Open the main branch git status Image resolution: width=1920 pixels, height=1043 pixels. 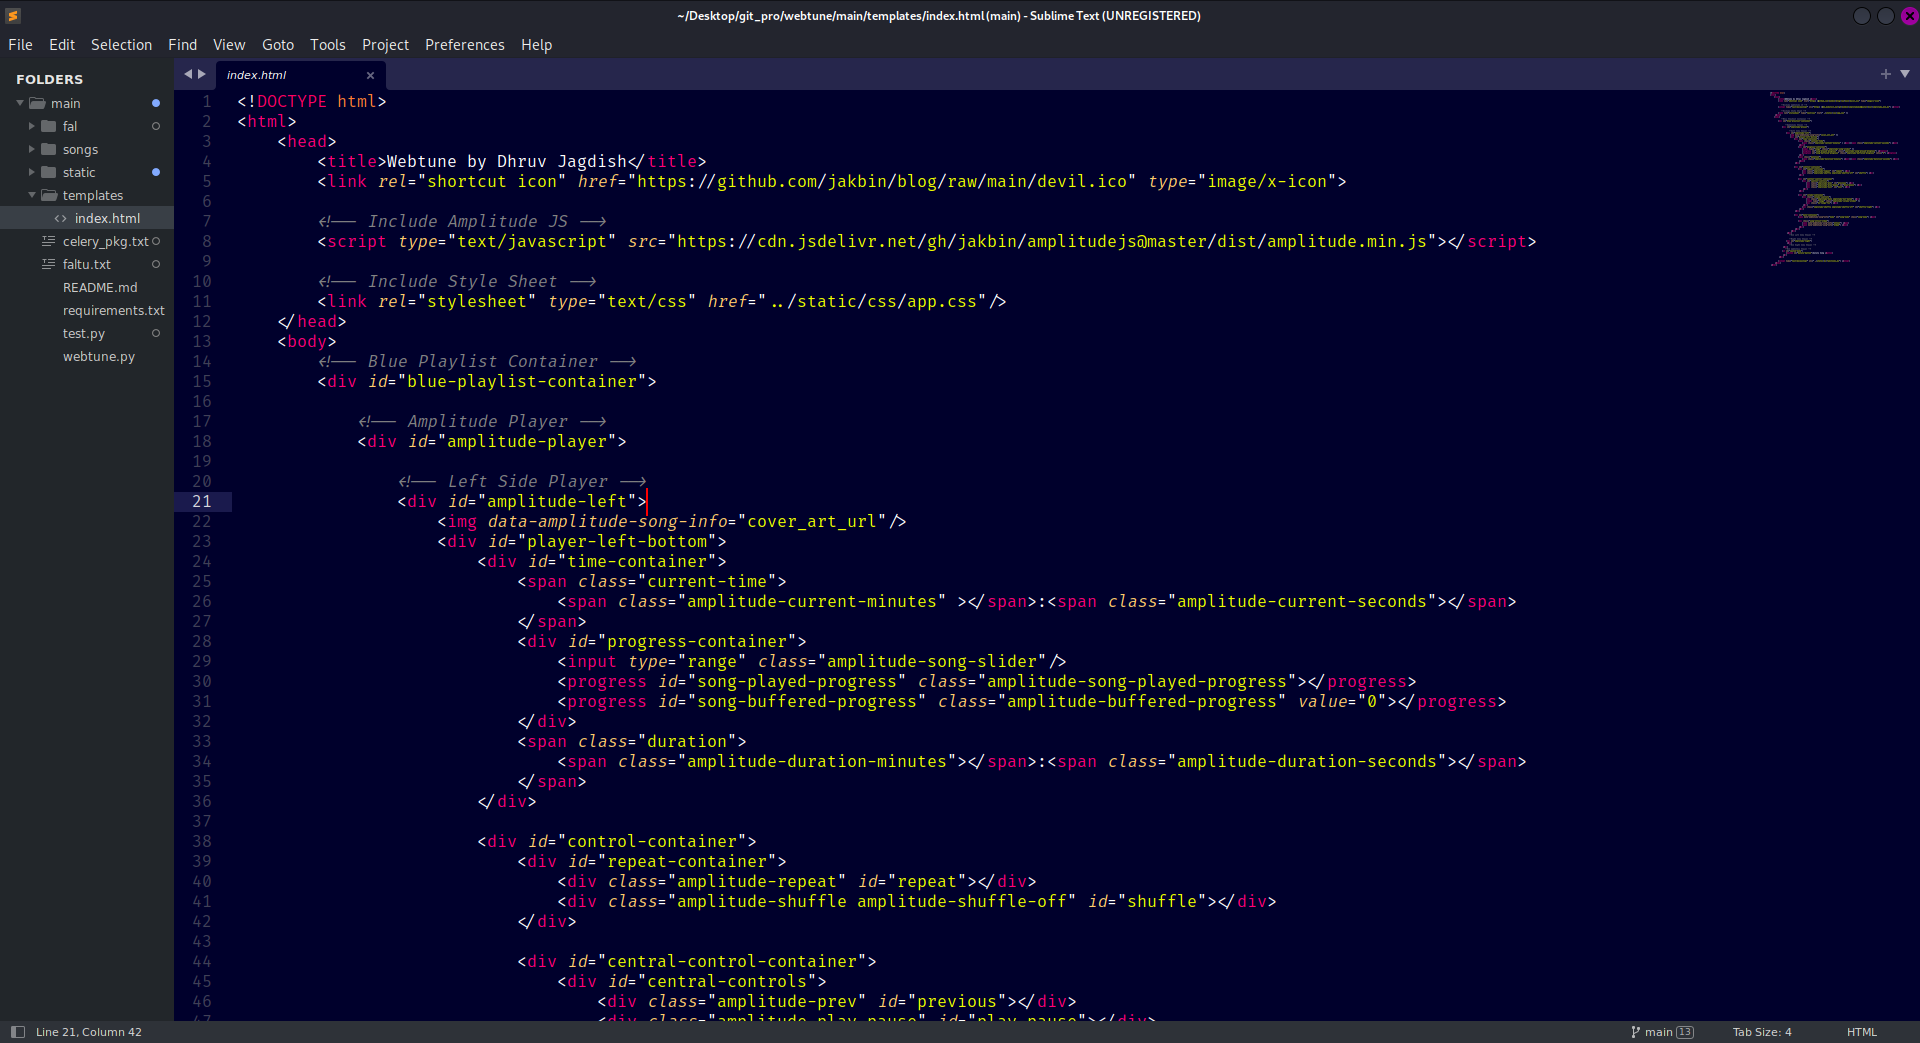click(x=1659, y=1032)
